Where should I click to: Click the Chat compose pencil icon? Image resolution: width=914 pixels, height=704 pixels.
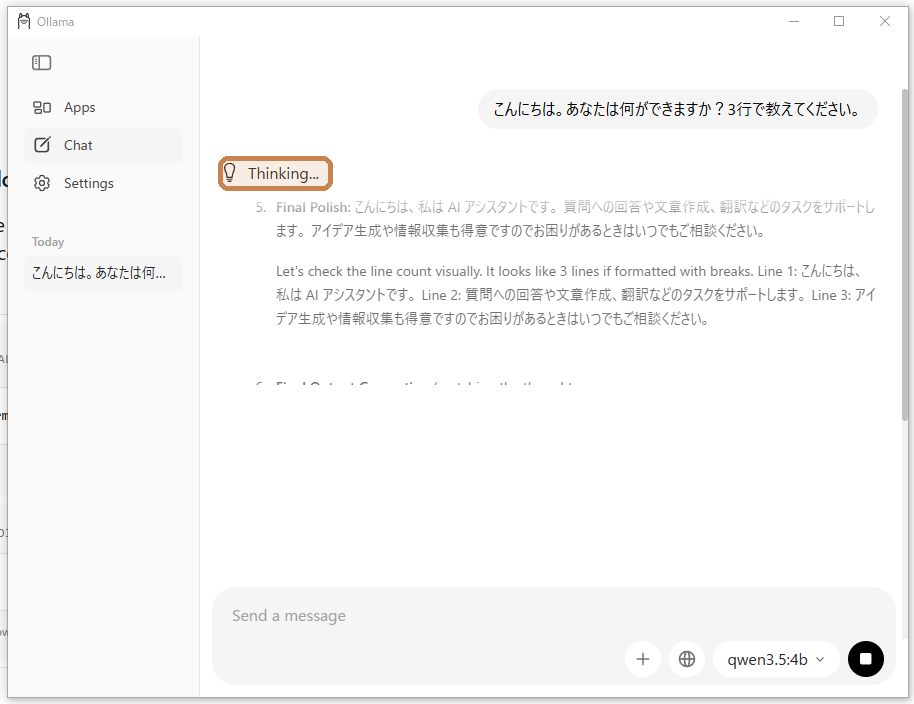click(x=42, y=145)
